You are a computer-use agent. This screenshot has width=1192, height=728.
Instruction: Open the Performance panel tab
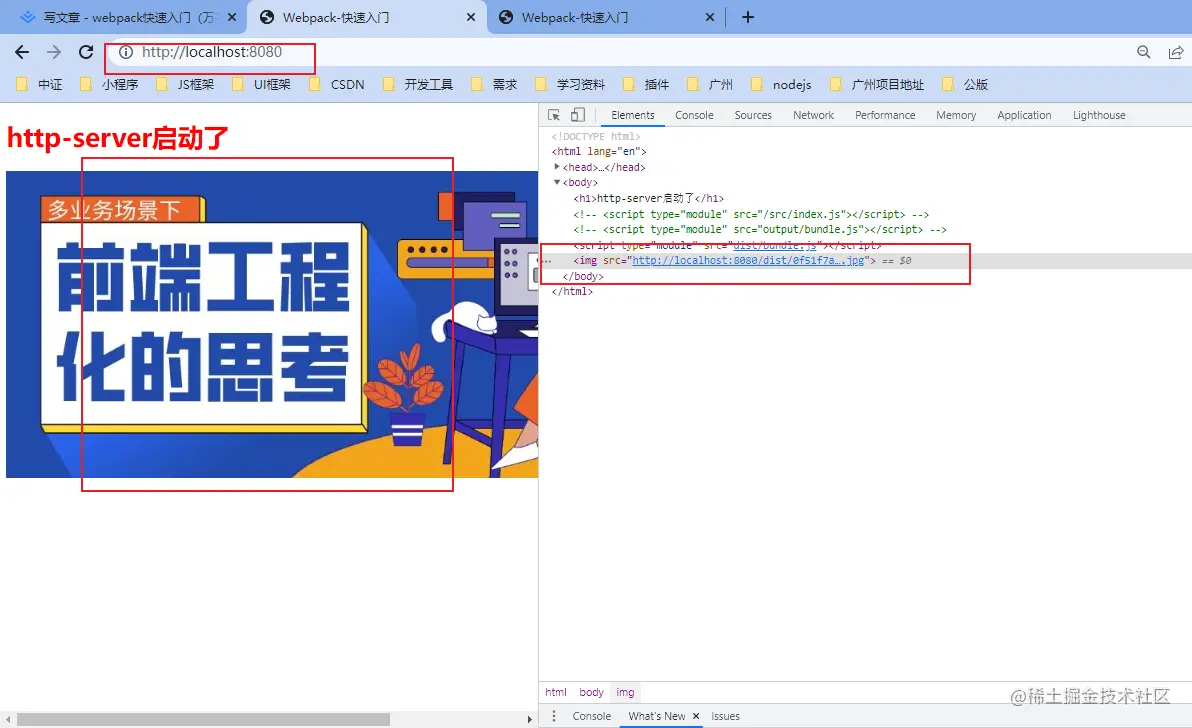point(885,115)
